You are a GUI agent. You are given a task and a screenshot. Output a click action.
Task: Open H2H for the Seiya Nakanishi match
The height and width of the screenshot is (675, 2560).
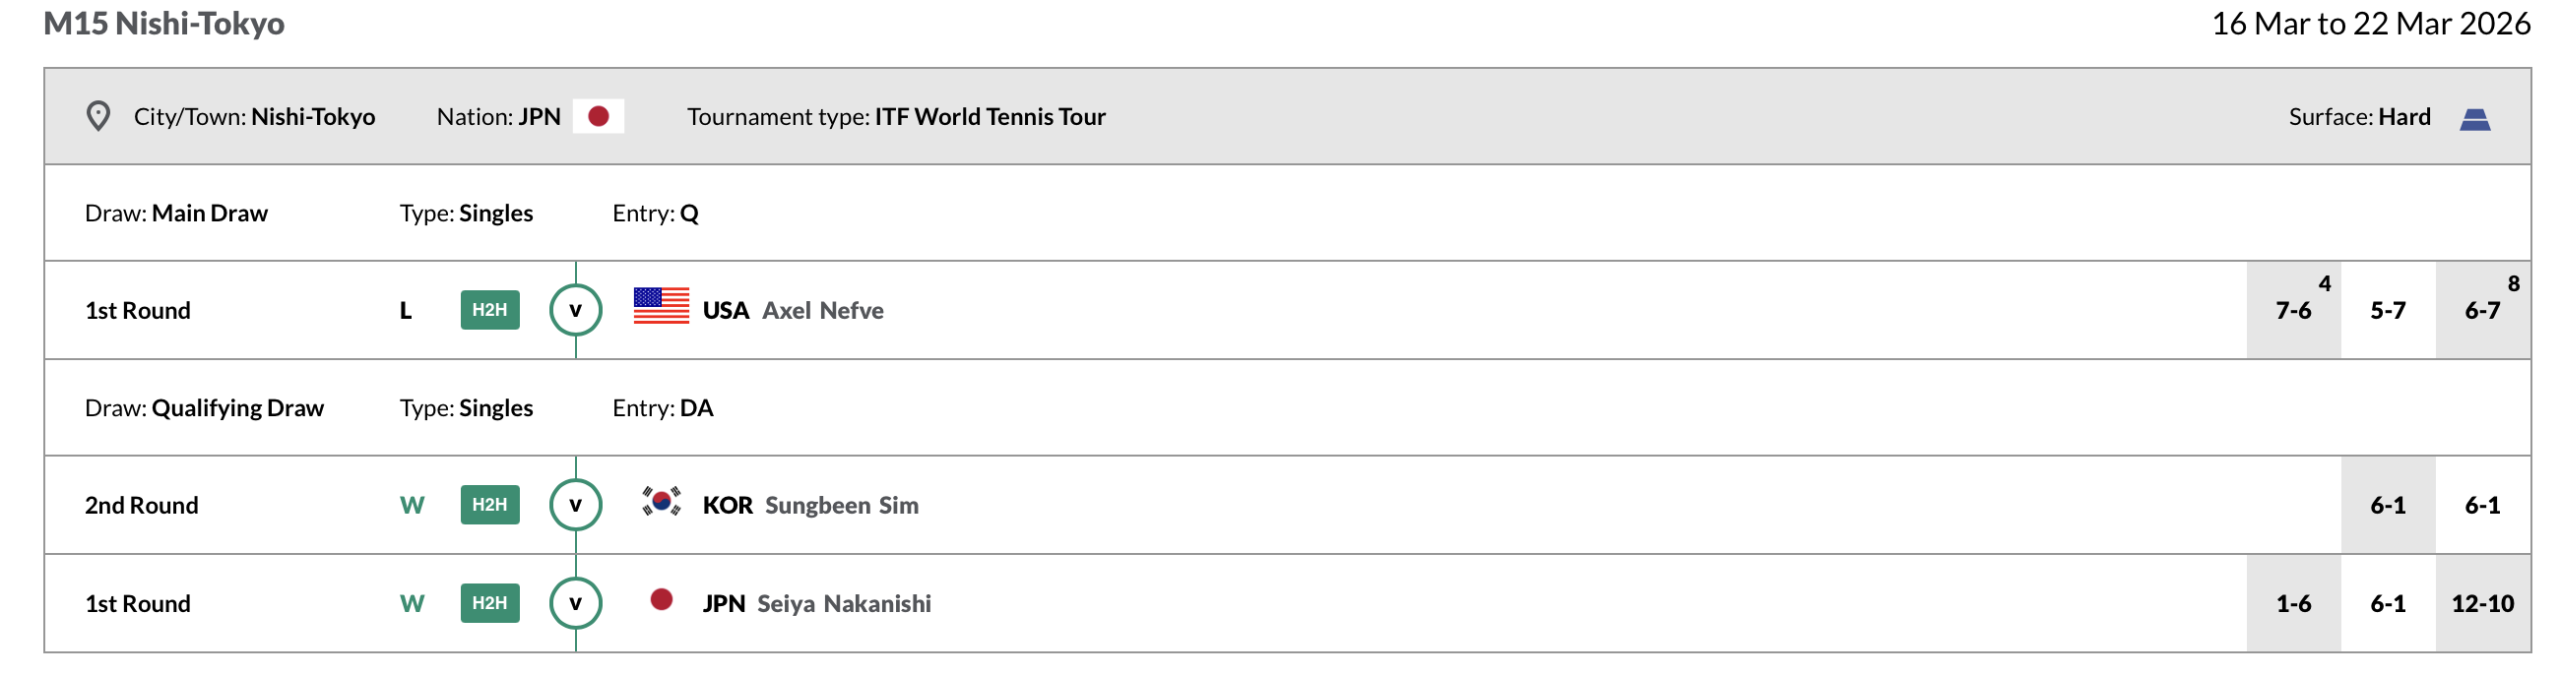(489, 603)
